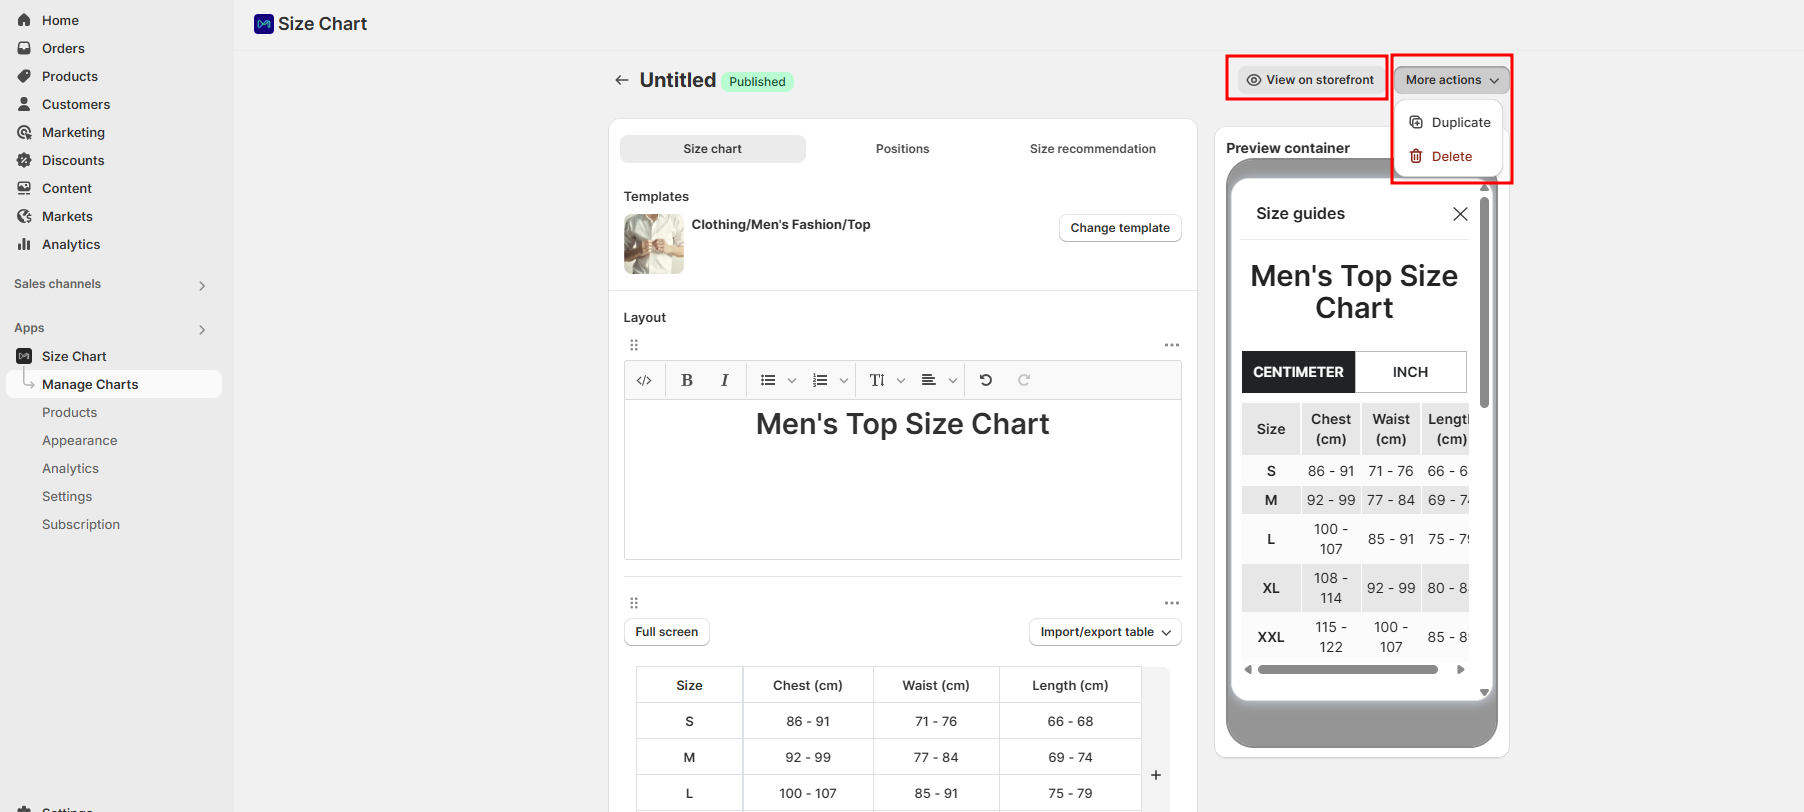Expand the Sales channels section
This screenshot has height=812, width=1804.
(202, 286)
